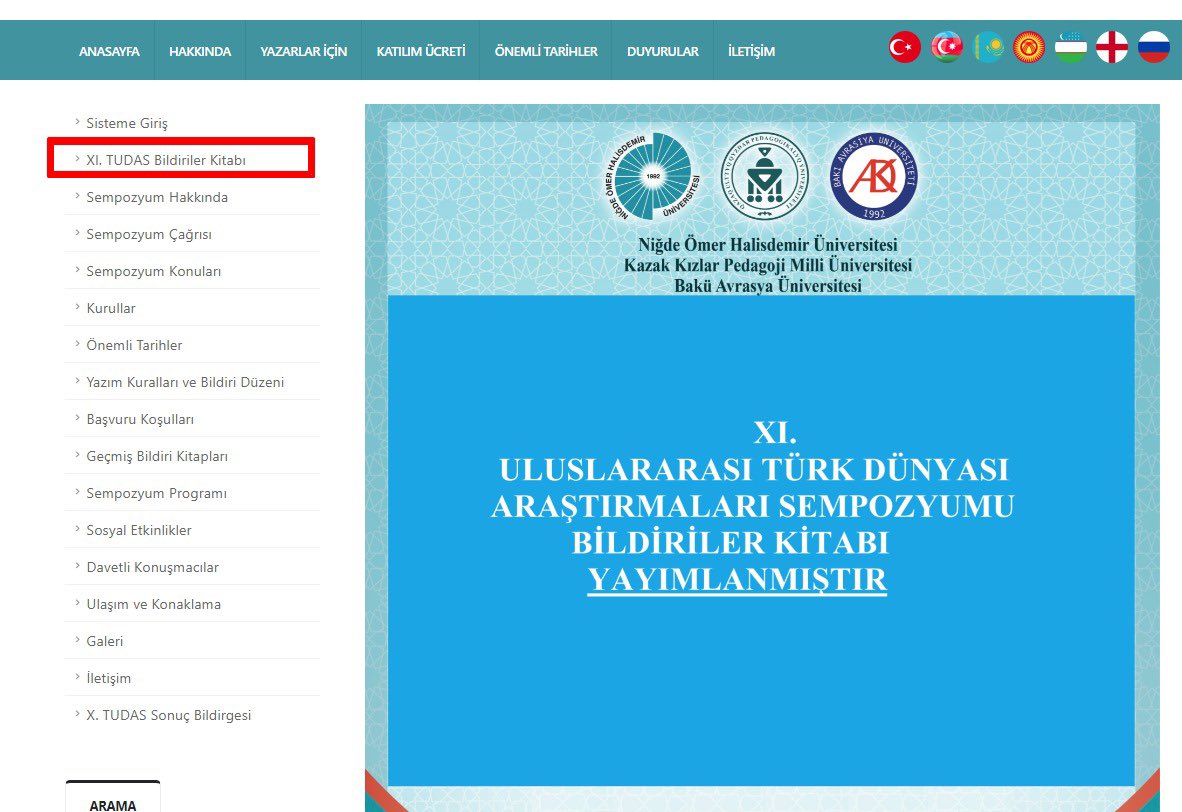
Task: Open the YAYIMLANMIŞTIR underlined link
Action: click(740, 579)
